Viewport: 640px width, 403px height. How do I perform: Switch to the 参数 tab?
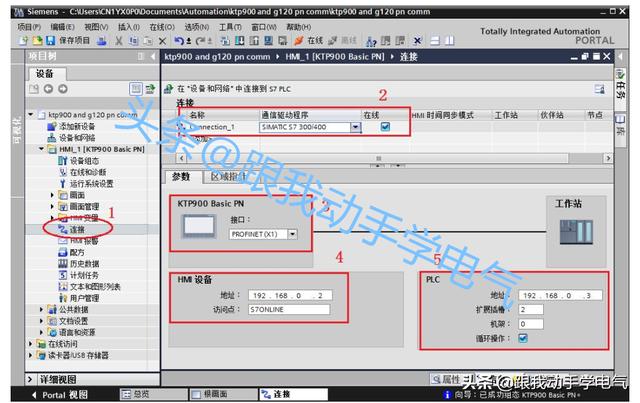(181, 176)
